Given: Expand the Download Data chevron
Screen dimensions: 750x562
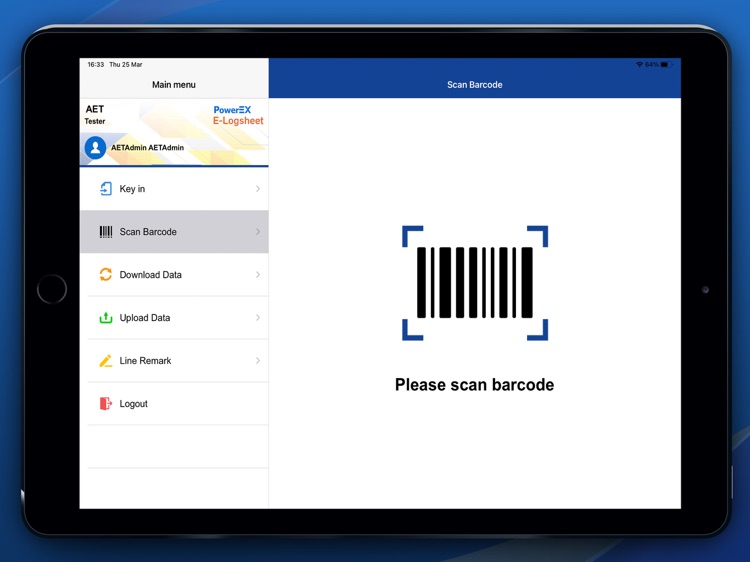Looking at the screenshot, I should click(x=258, y=275).
